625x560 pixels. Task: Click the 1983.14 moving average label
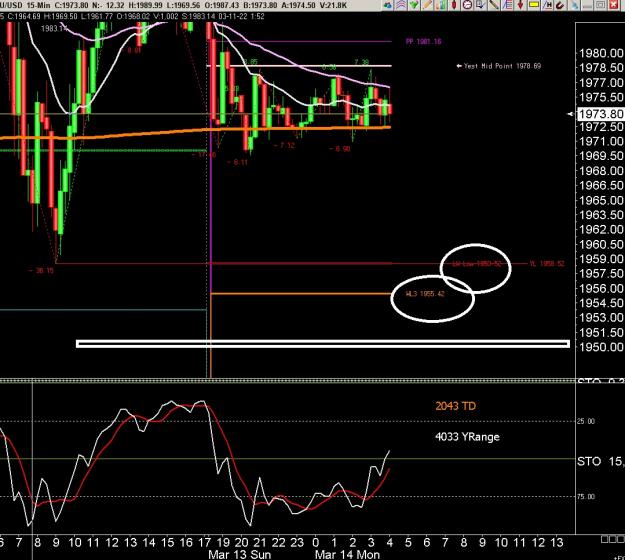pyautogui.click(x=52, y=29)
